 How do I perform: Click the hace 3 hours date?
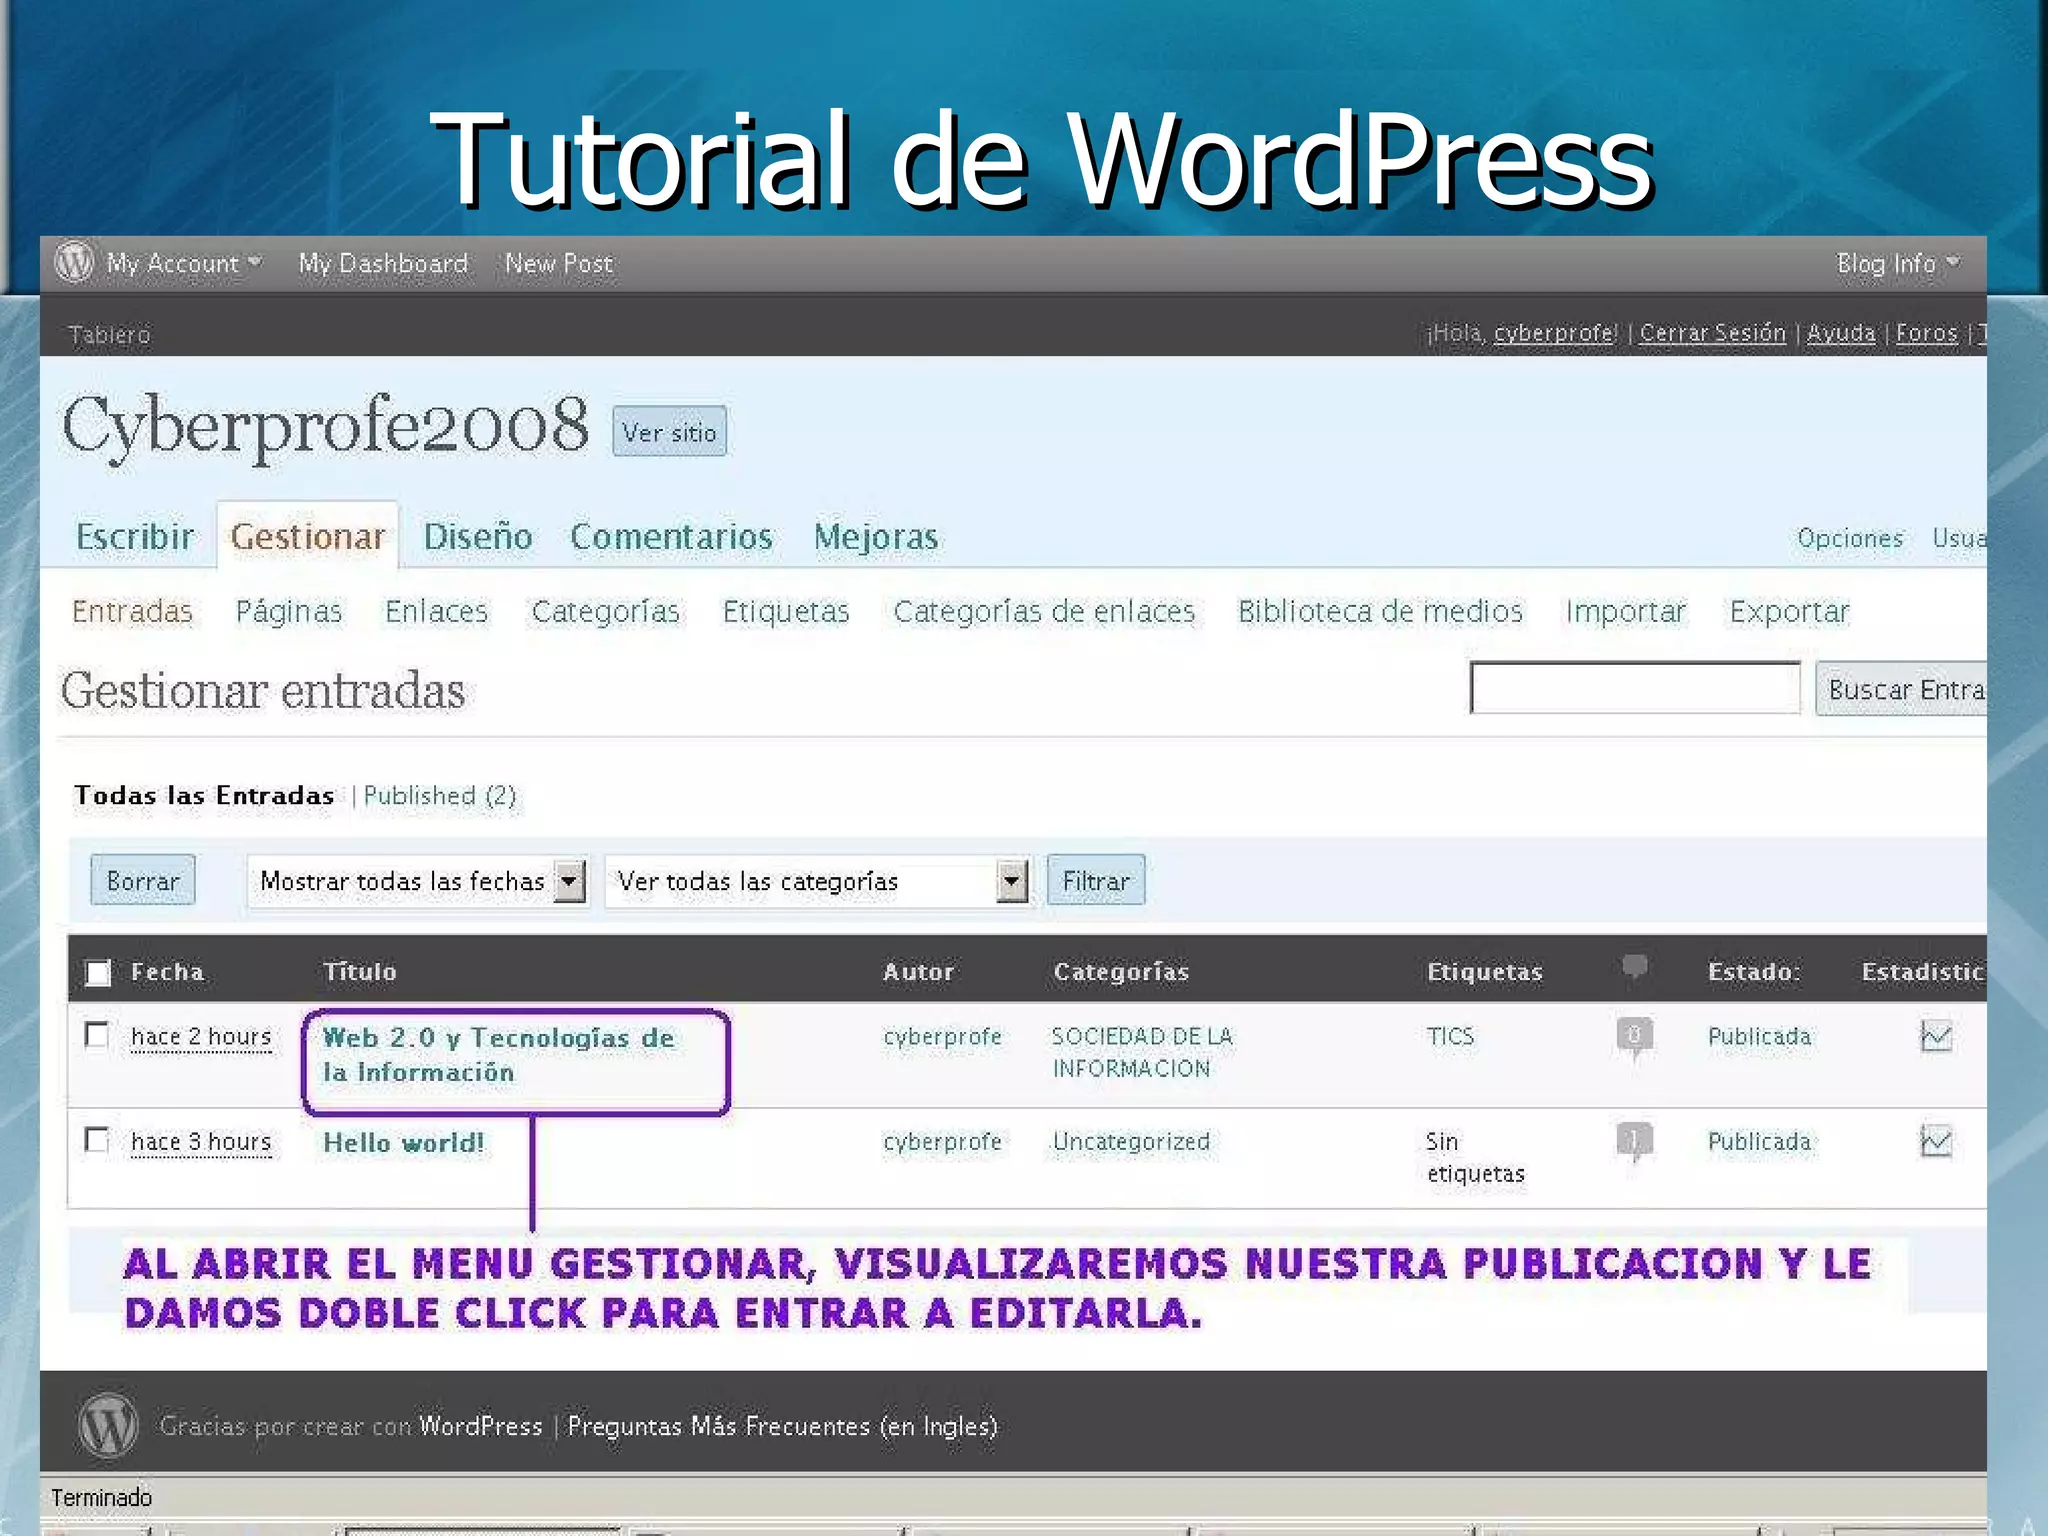(x=201, y=1142)
